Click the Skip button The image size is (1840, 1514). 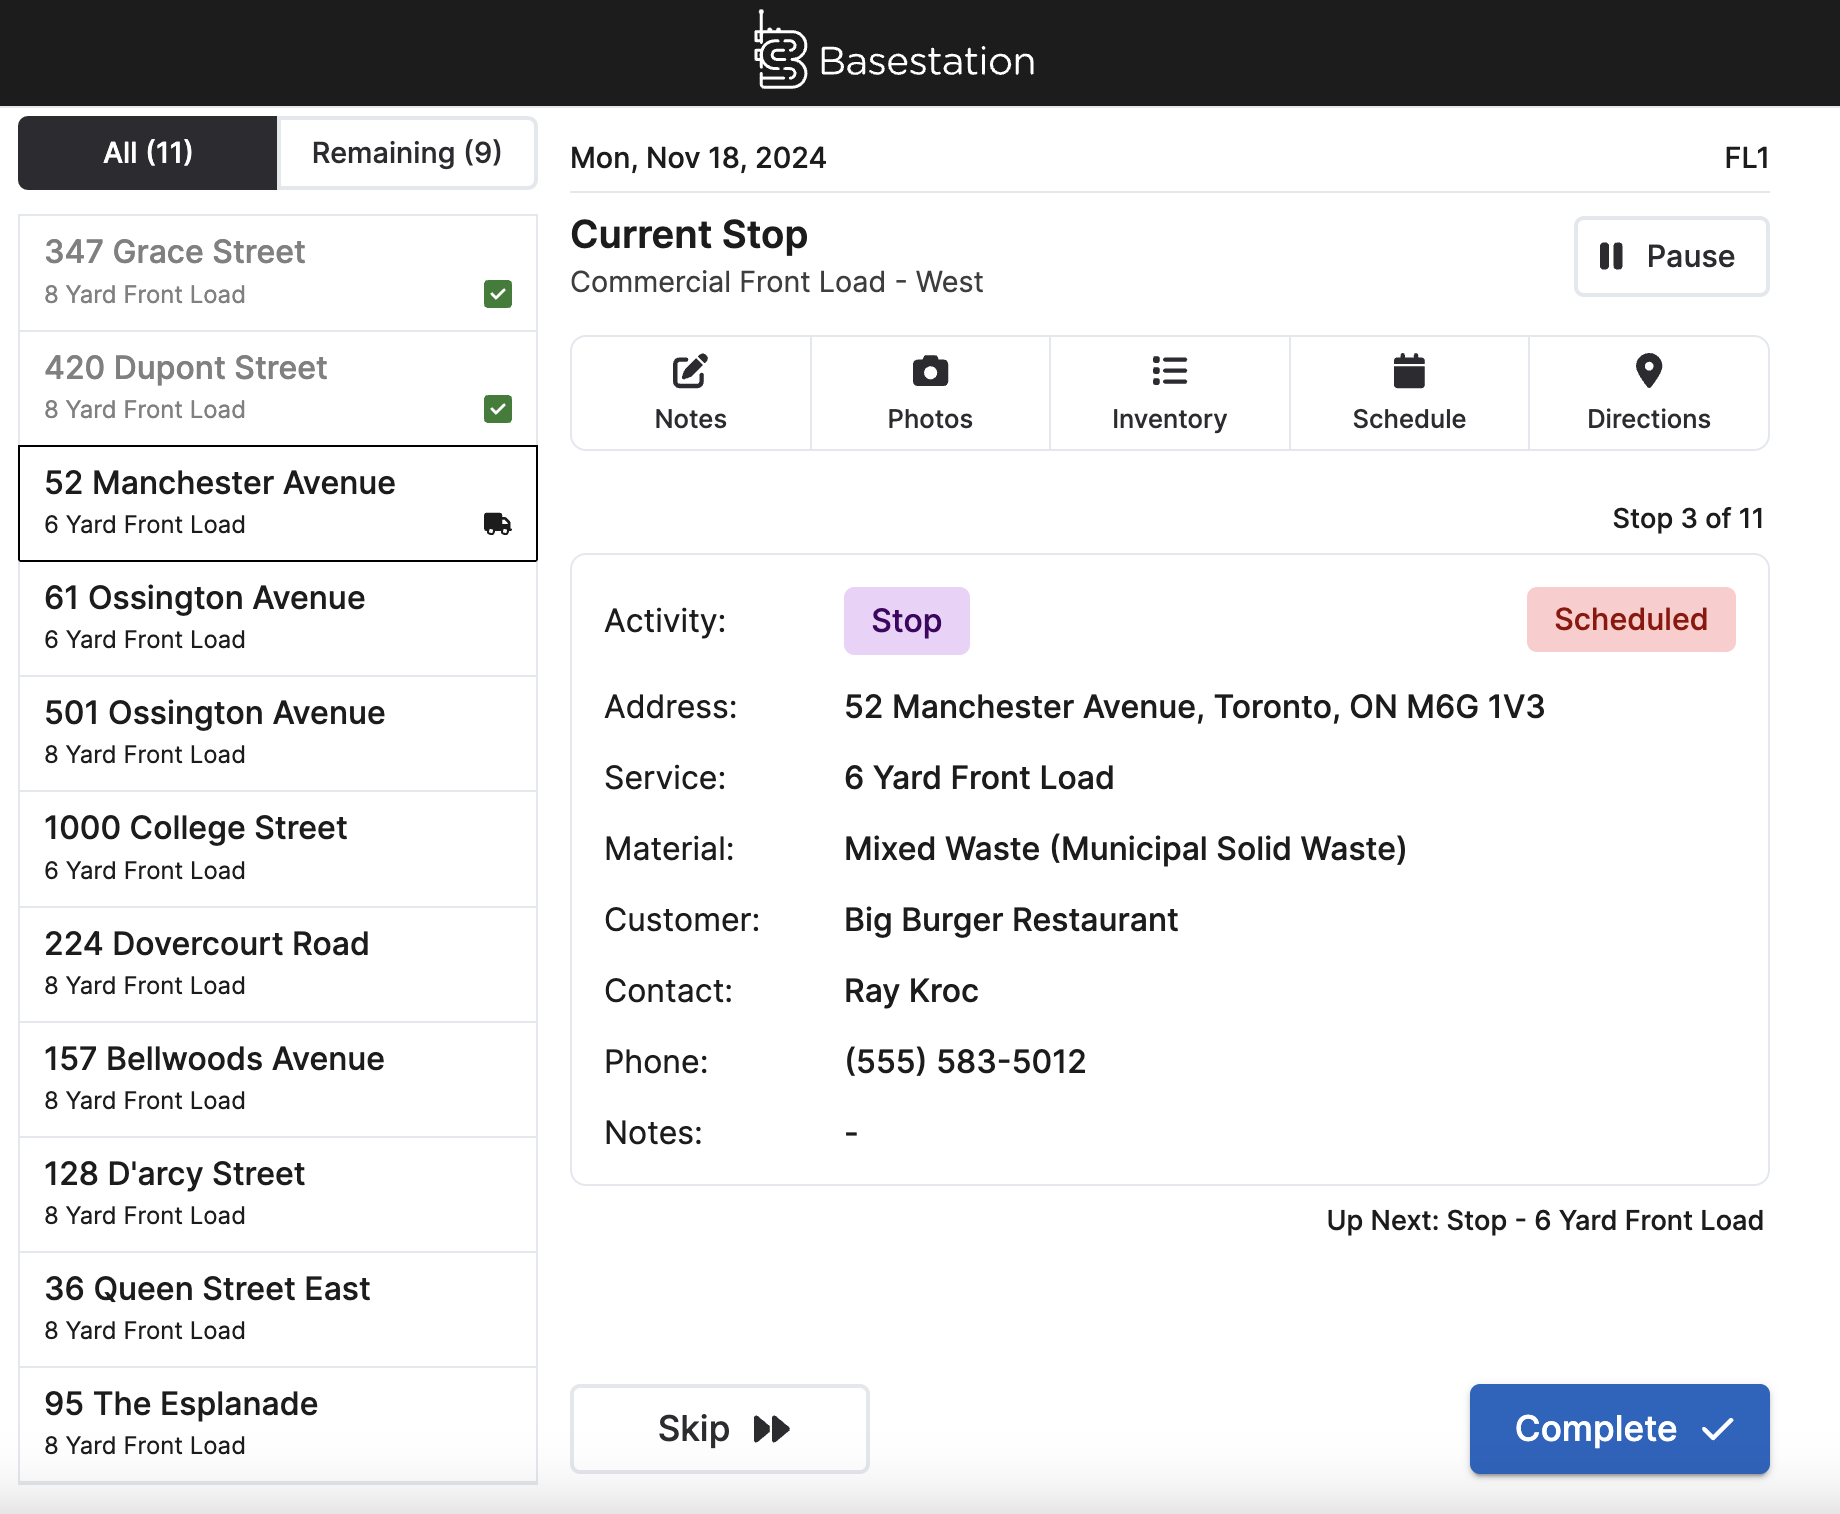point(719,1428)
